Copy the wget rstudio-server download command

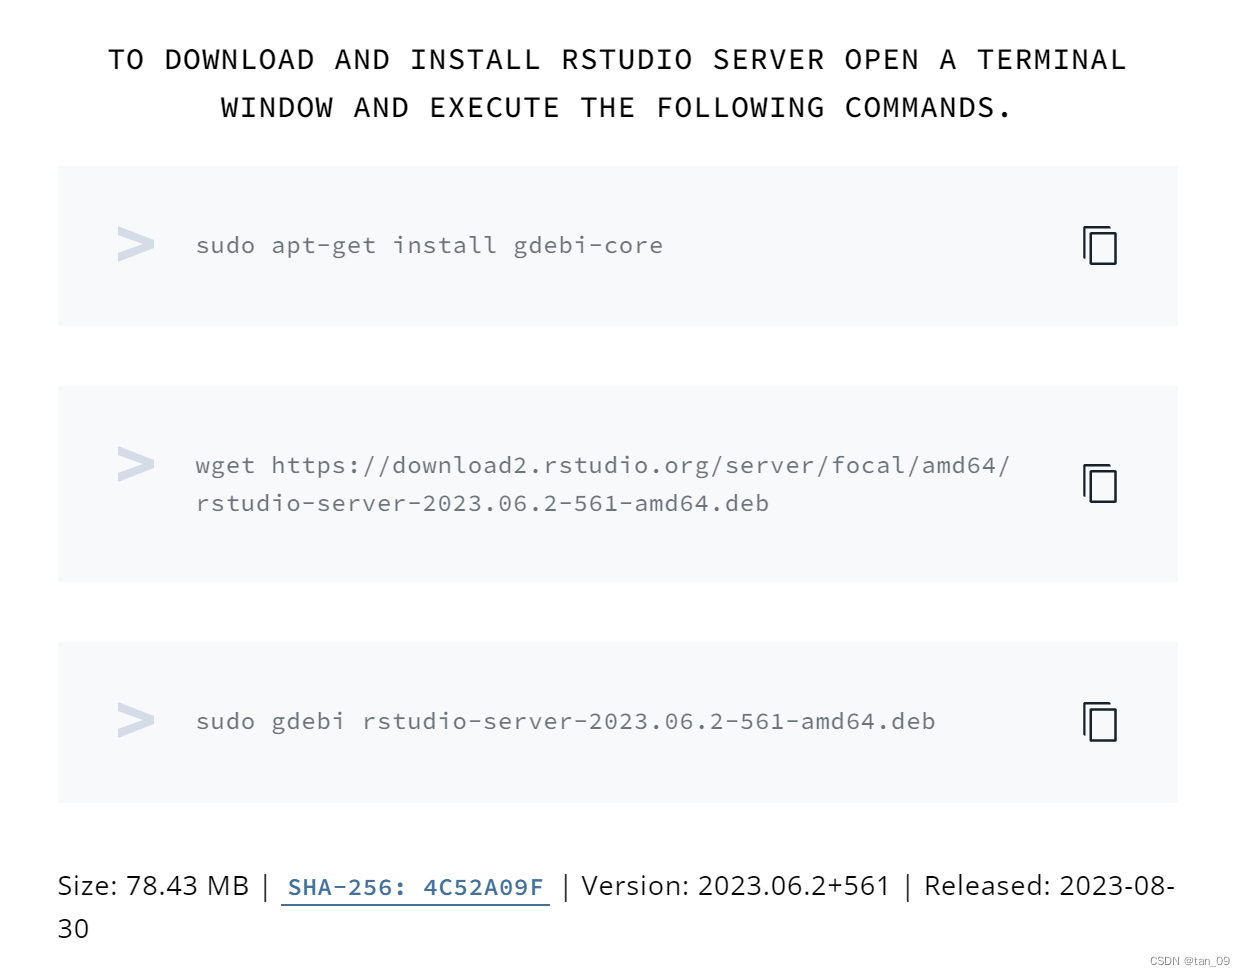pyautogui.click(x=1099, y=483)
